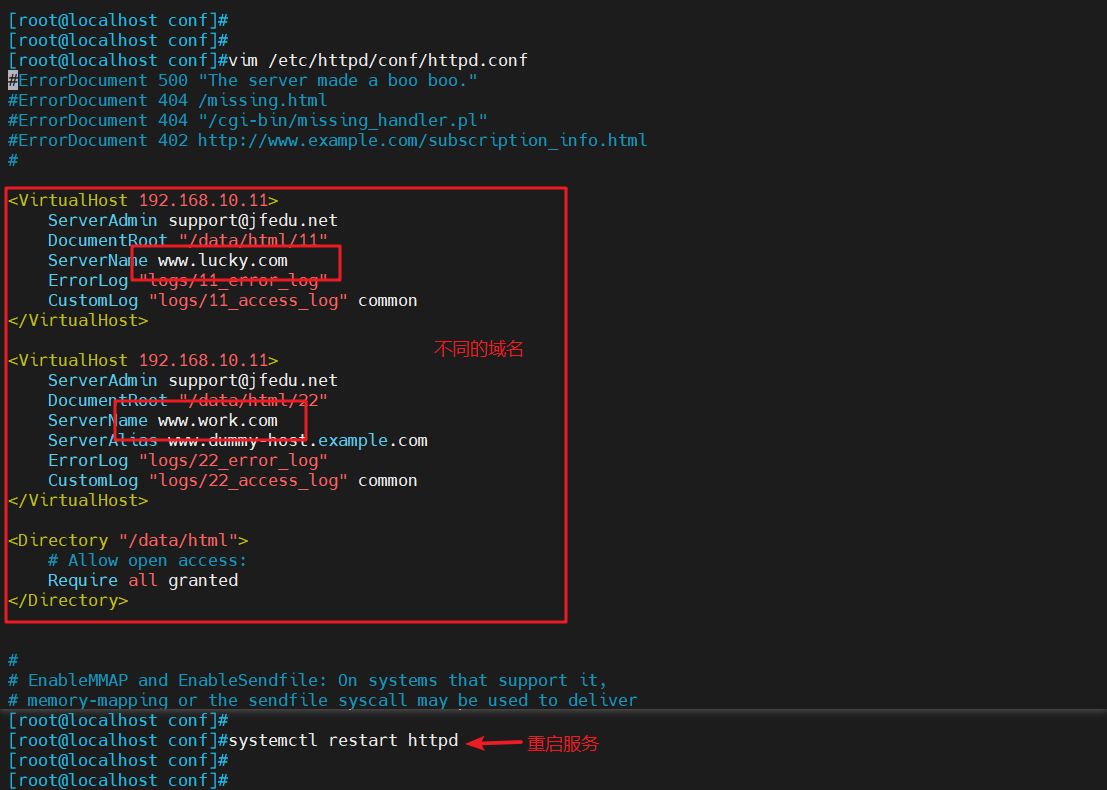Click the Directory "/data/html" opening tag
Image resolution: width=1107 pixels, height=790 pixels.
(x=128, y=541)
